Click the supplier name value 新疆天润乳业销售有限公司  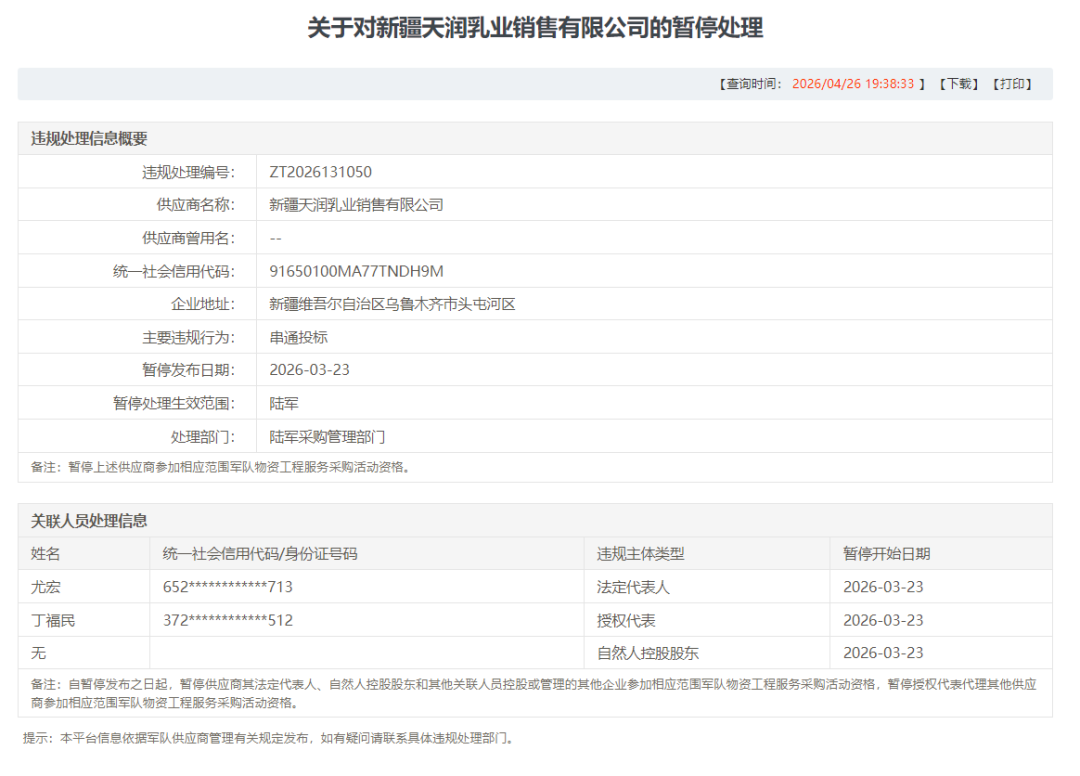point(356,205)
